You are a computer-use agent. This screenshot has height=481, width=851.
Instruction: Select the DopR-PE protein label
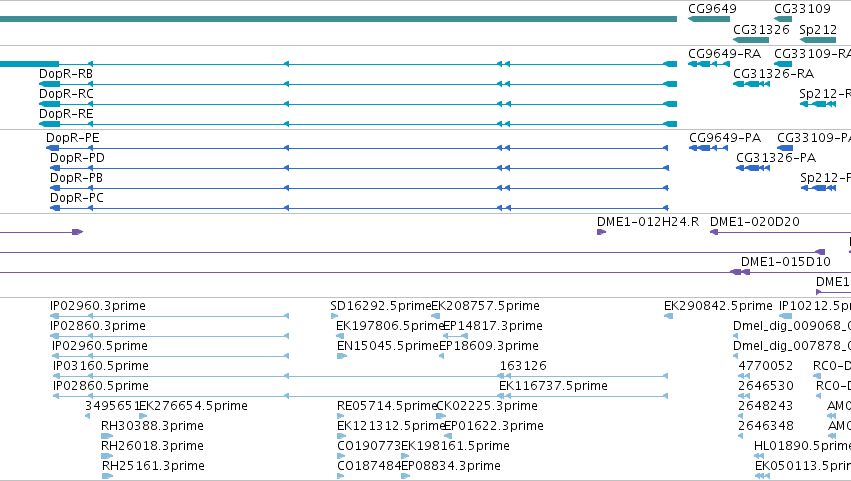tap(73, 138)
